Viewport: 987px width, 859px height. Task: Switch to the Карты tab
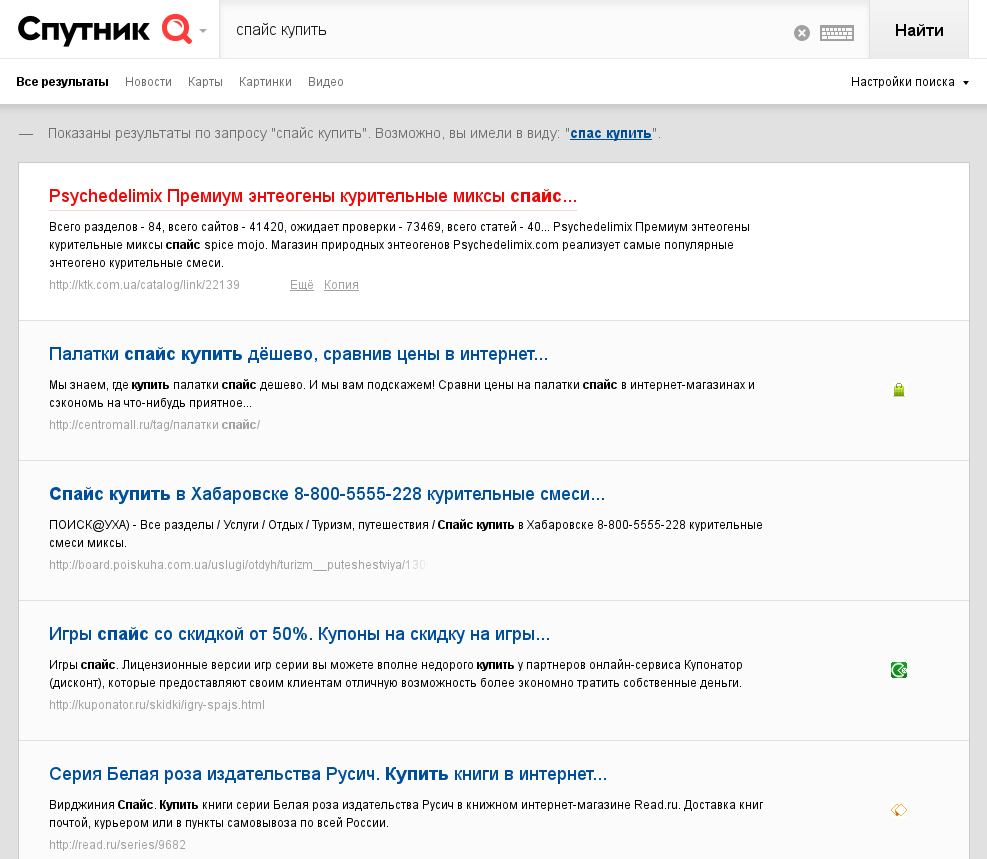[205, 82]
